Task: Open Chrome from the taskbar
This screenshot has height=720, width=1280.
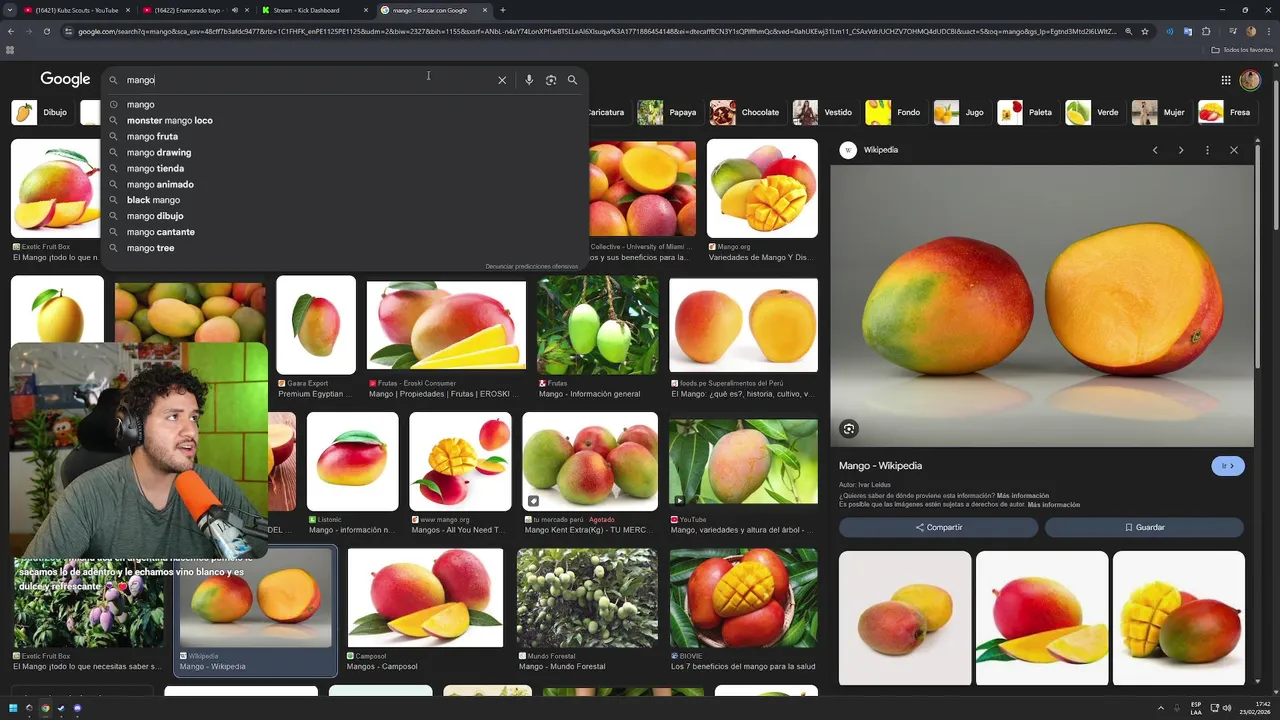Action: tap(45, 708)
